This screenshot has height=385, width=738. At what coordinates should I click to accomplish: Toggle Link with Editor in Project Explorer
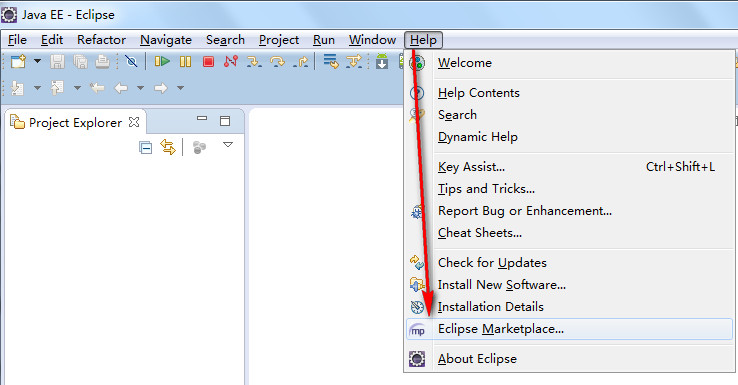point(168,147)
